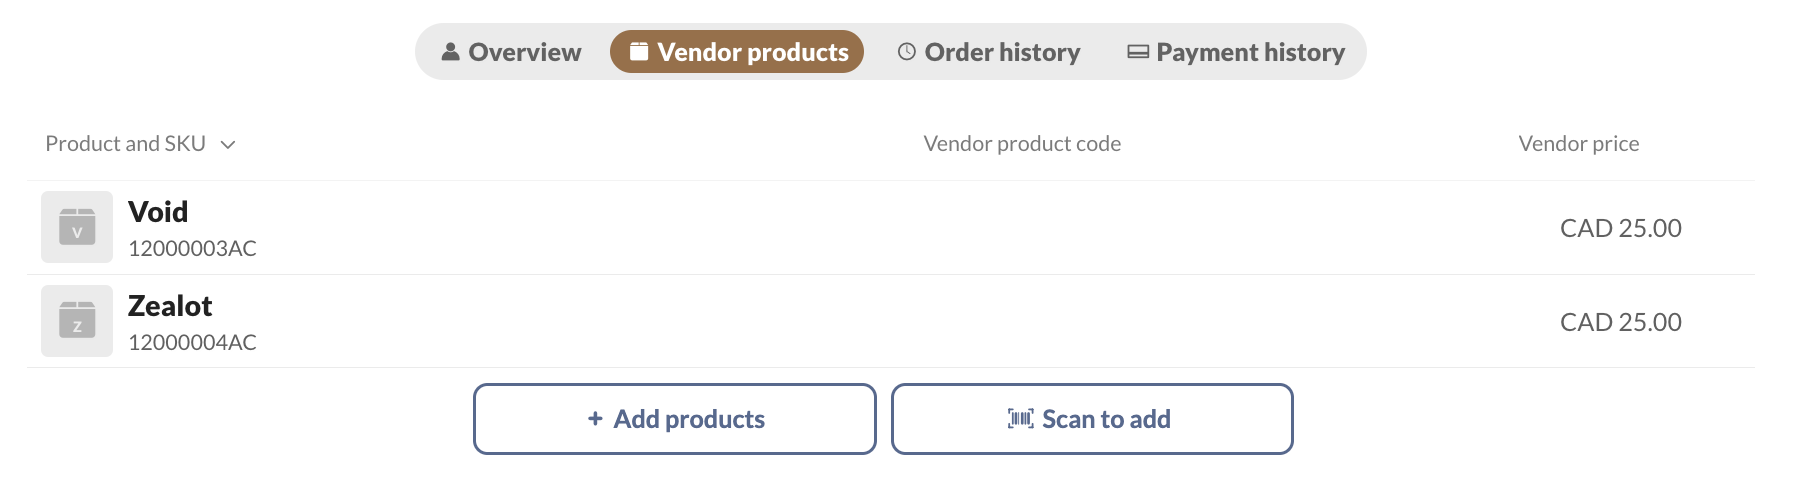Expand the Product and SKU sort chevron
This screenshot has height=486, width=1796.
[228, 145]
